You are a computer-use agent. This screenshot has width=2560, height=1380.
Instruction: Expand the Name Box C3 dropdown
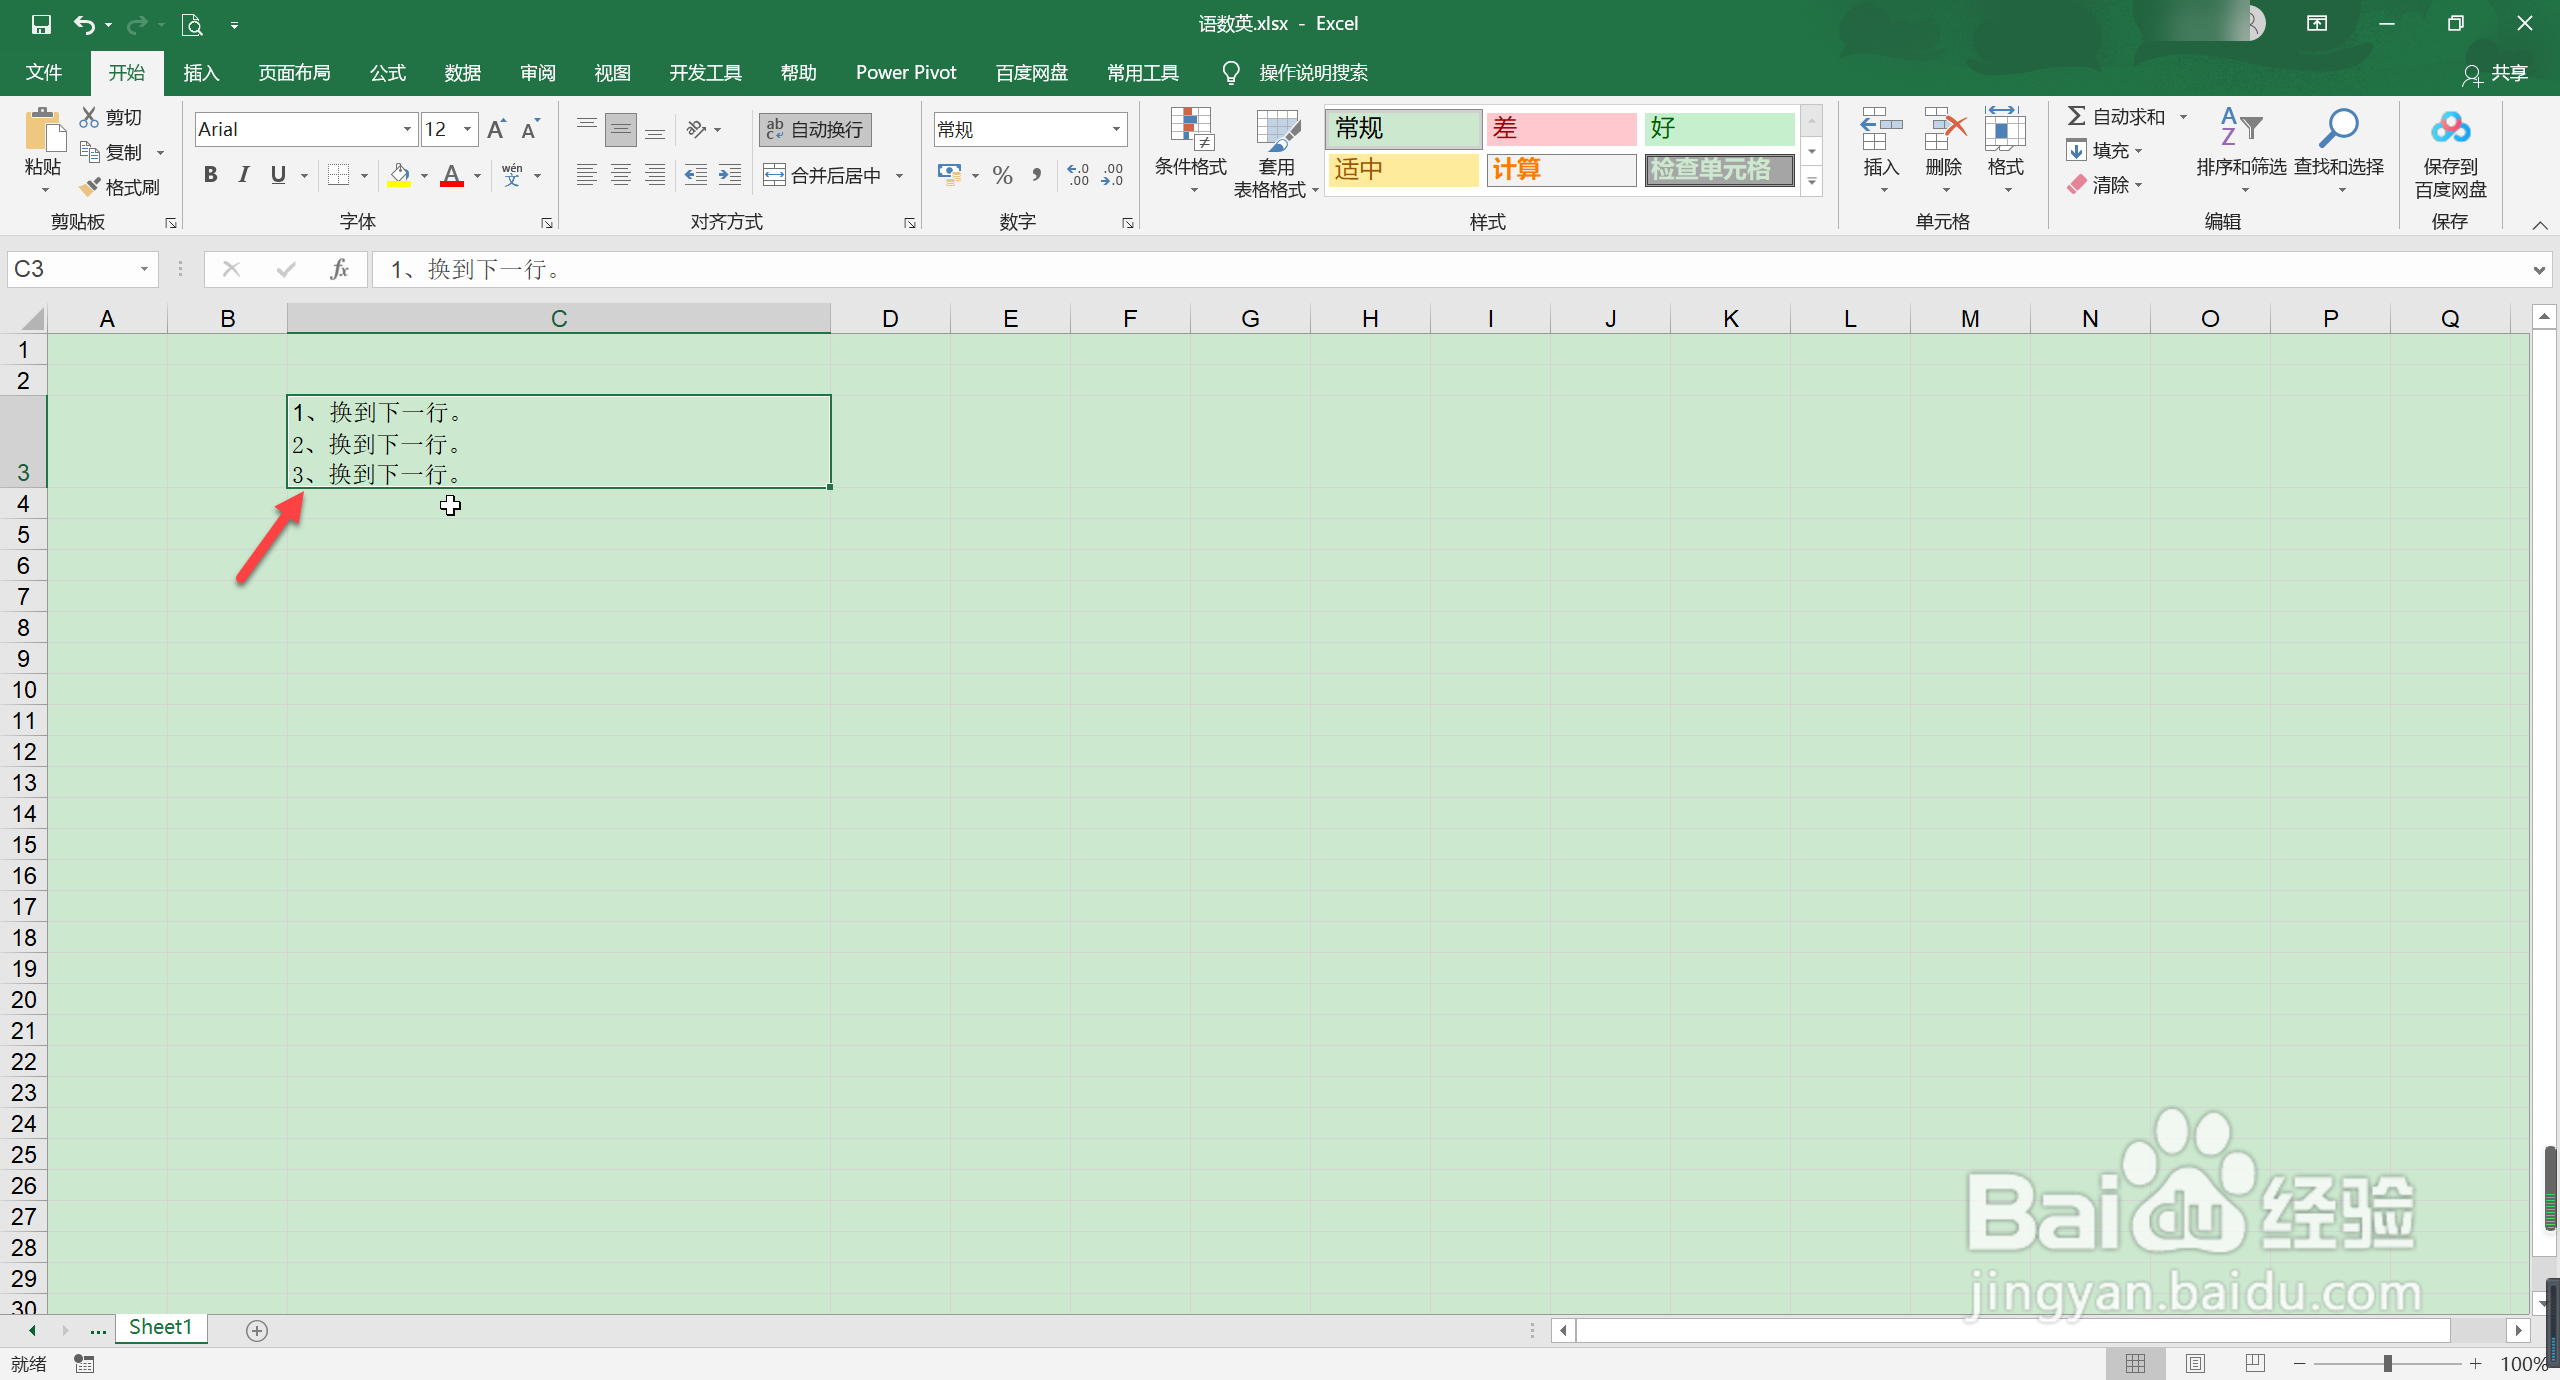pyautogui.click(x=144, y=269)
